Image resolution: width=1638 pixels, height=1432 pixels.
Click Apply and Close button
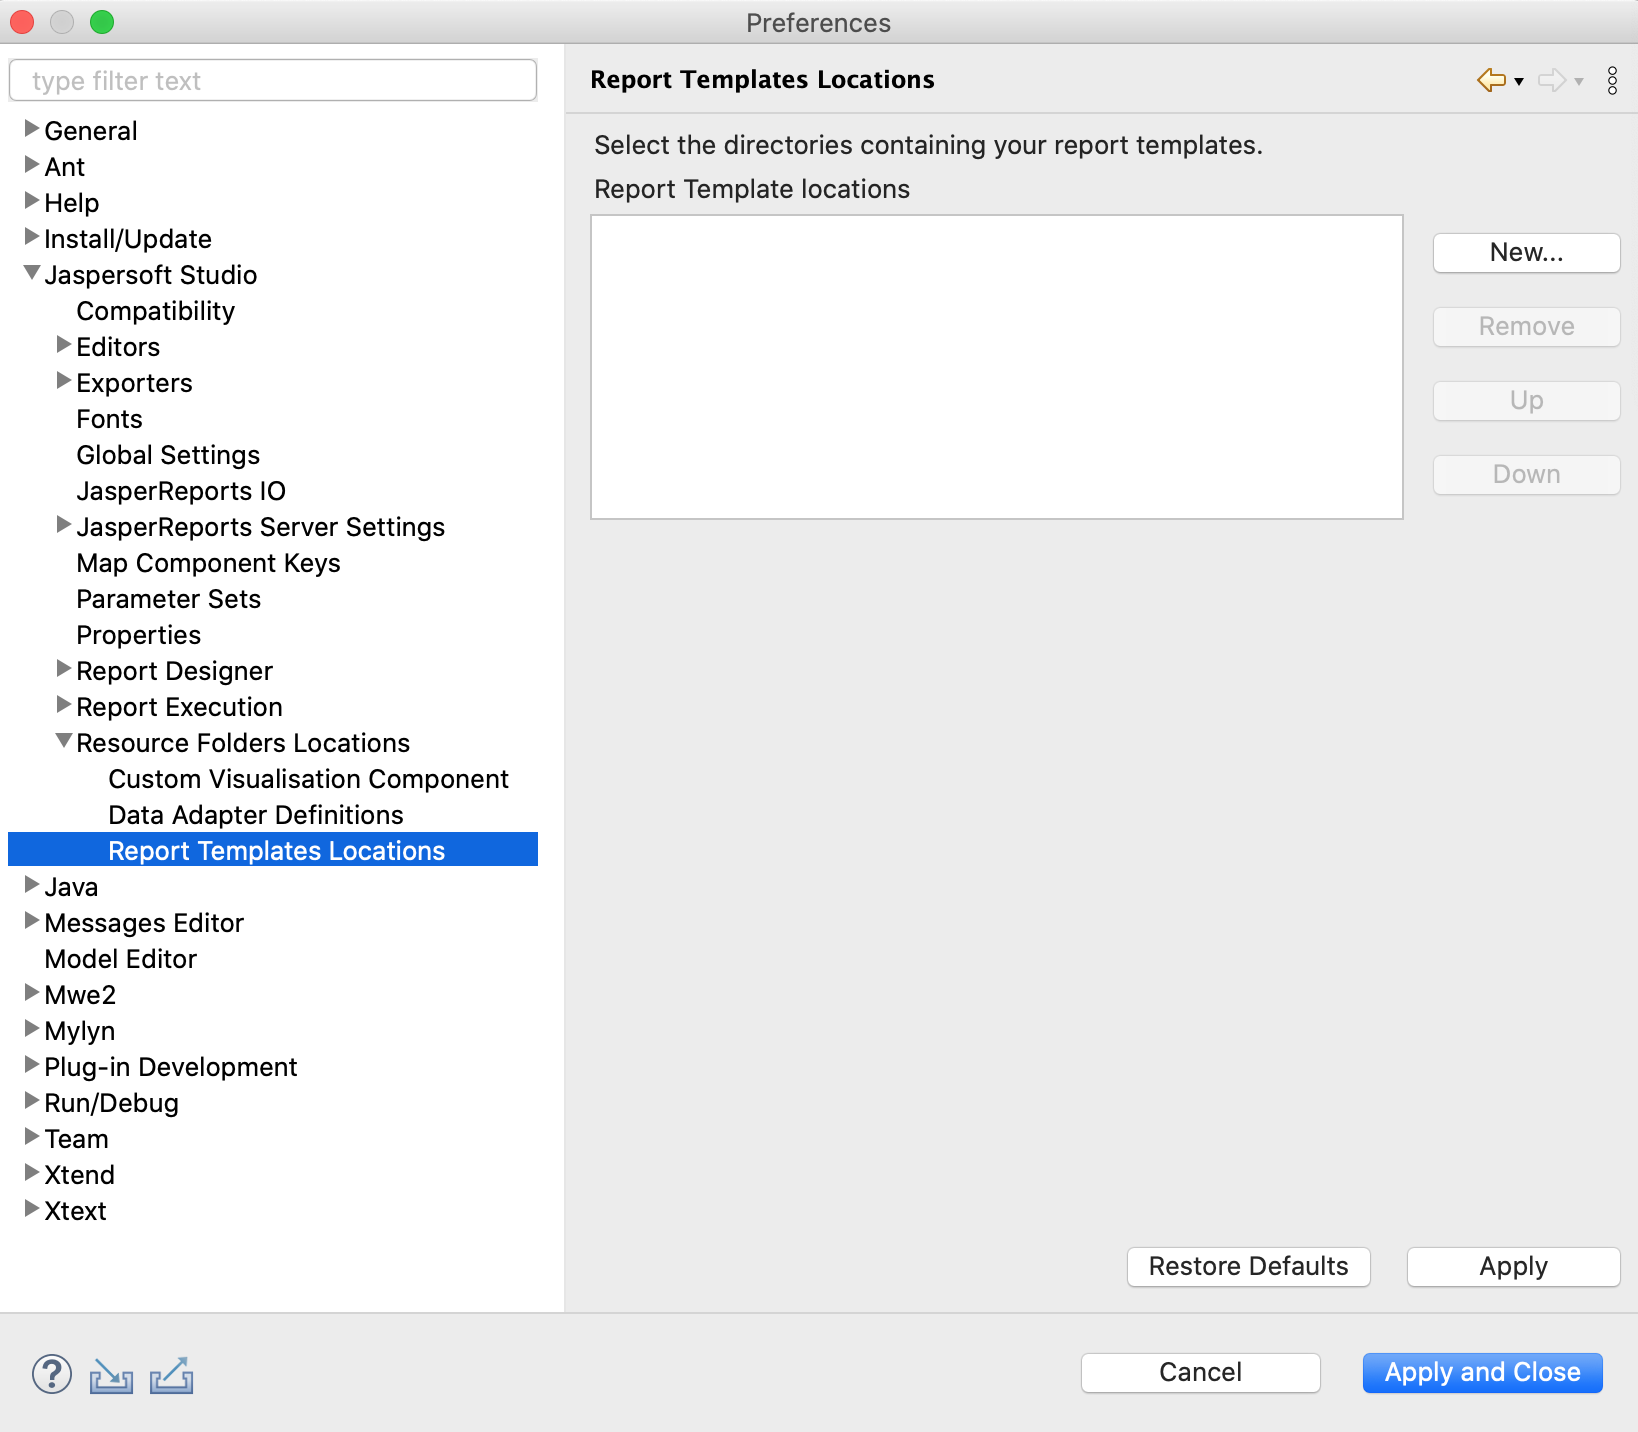(x=1482, y=1373)
